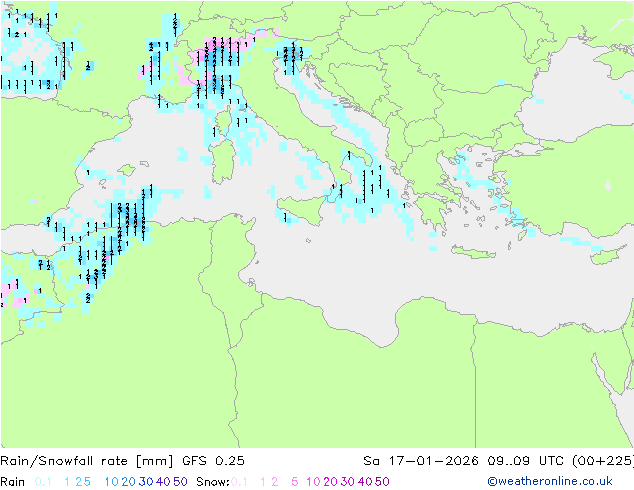634x490 pixels.
Task: Click the 'GFS 0.25' model label
Action: 213,461
